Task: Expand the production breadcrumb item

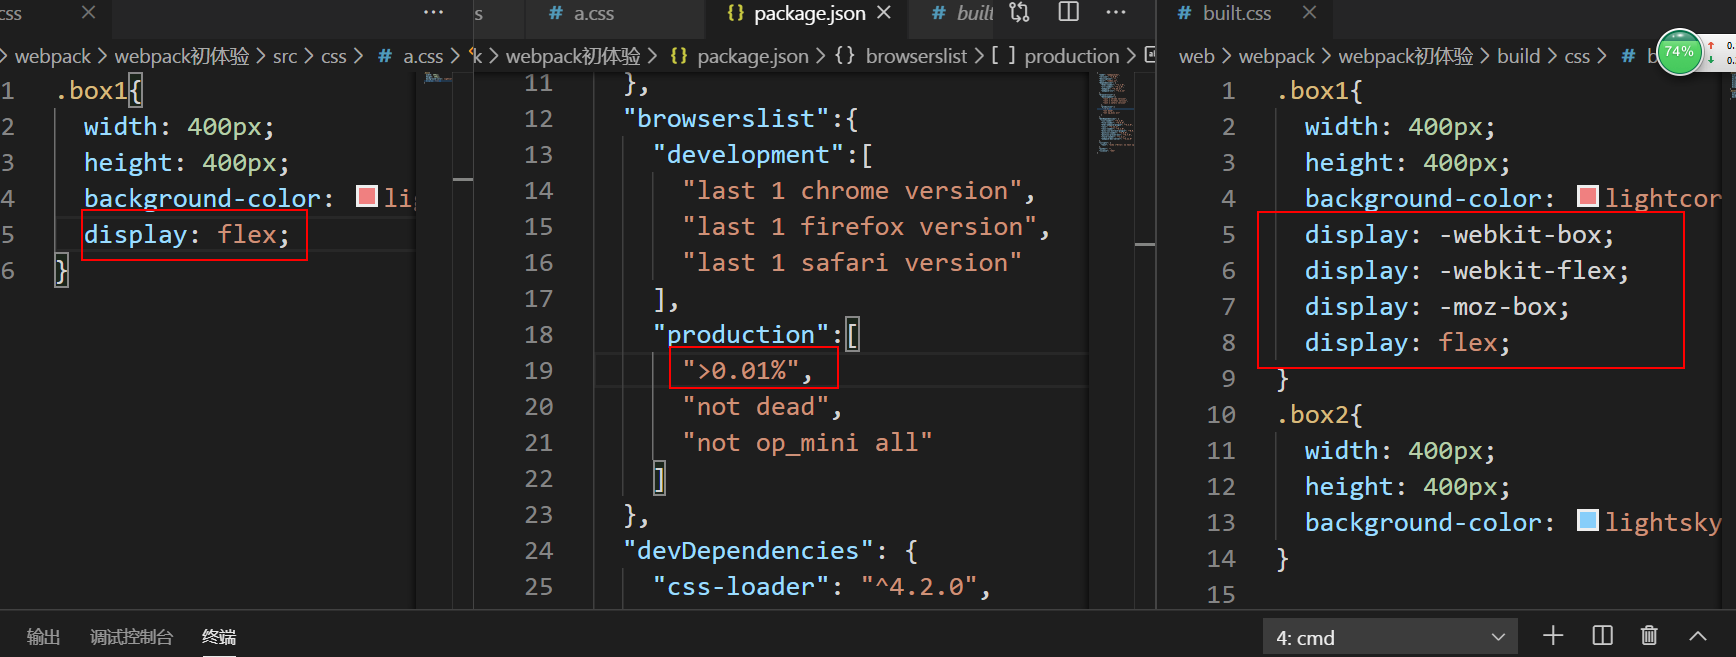Action: [1071, 56]
